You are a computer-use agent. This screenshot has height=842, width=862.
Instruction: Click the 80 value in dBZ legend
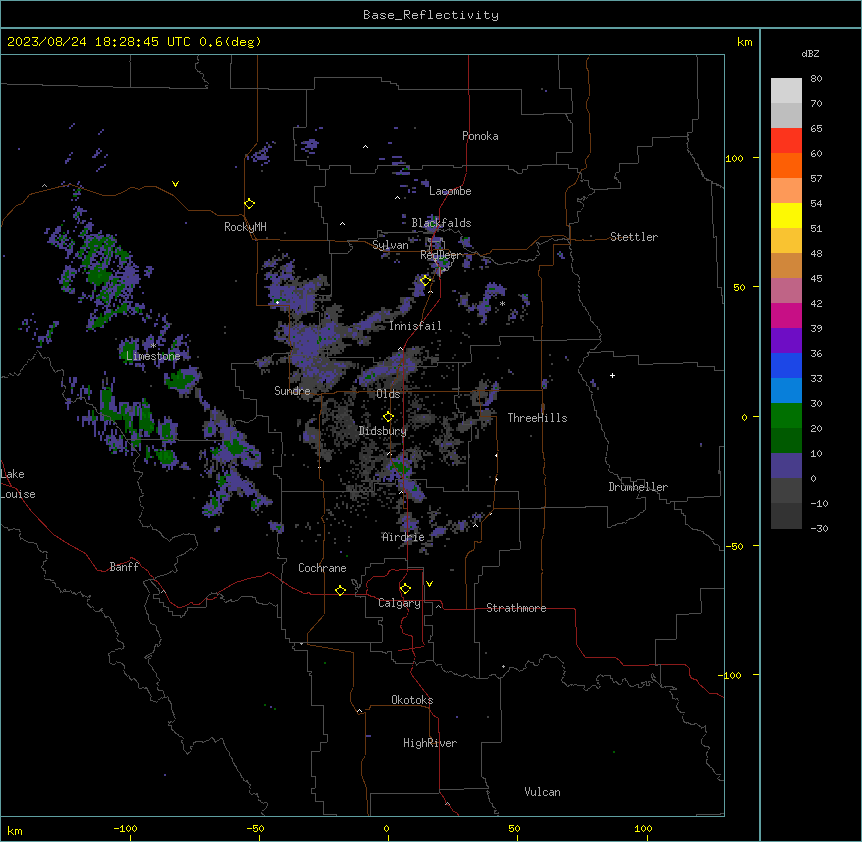tap(816, 79)
